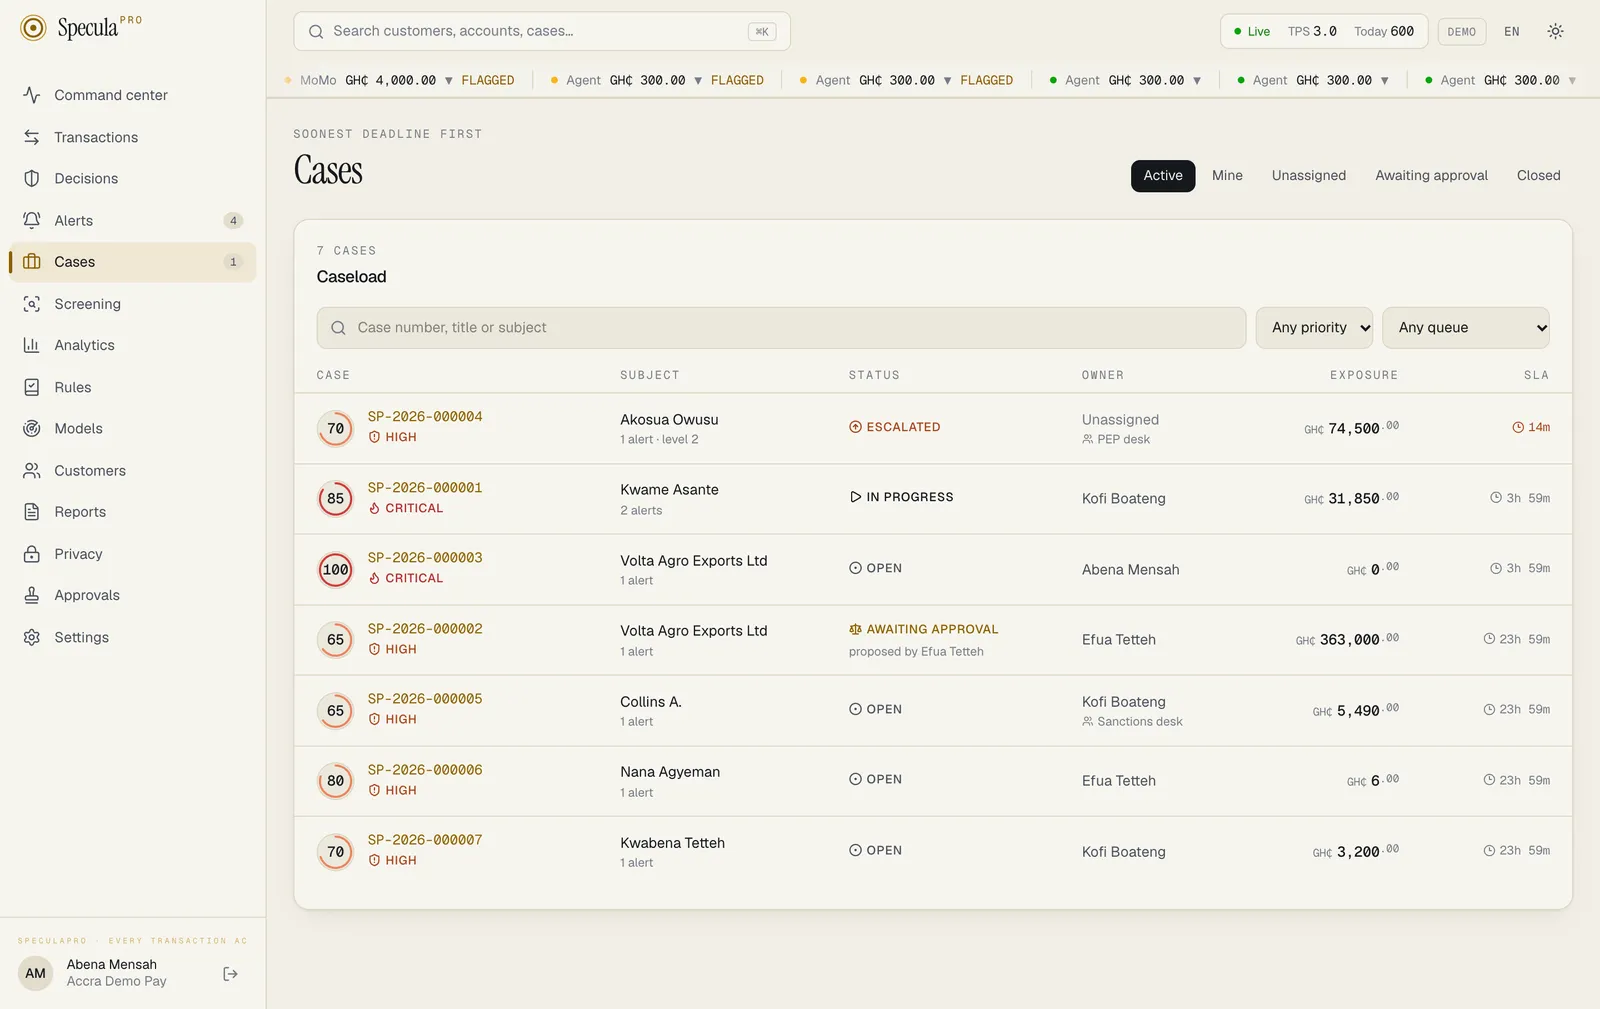Image resolution: width=1600 pixels, height=1009 pixels.
Task: Focus the global search customers field
Action: 542,31
